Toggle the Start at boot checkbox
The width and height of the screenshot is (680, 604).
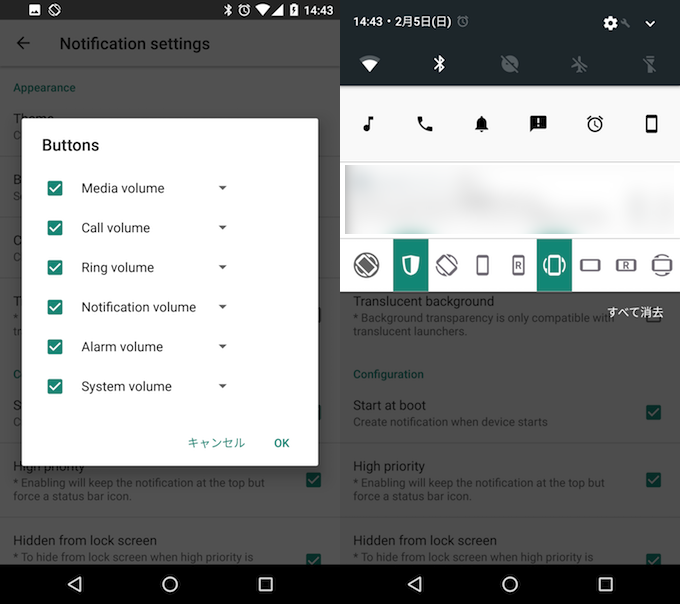click(x=653, y=412)
